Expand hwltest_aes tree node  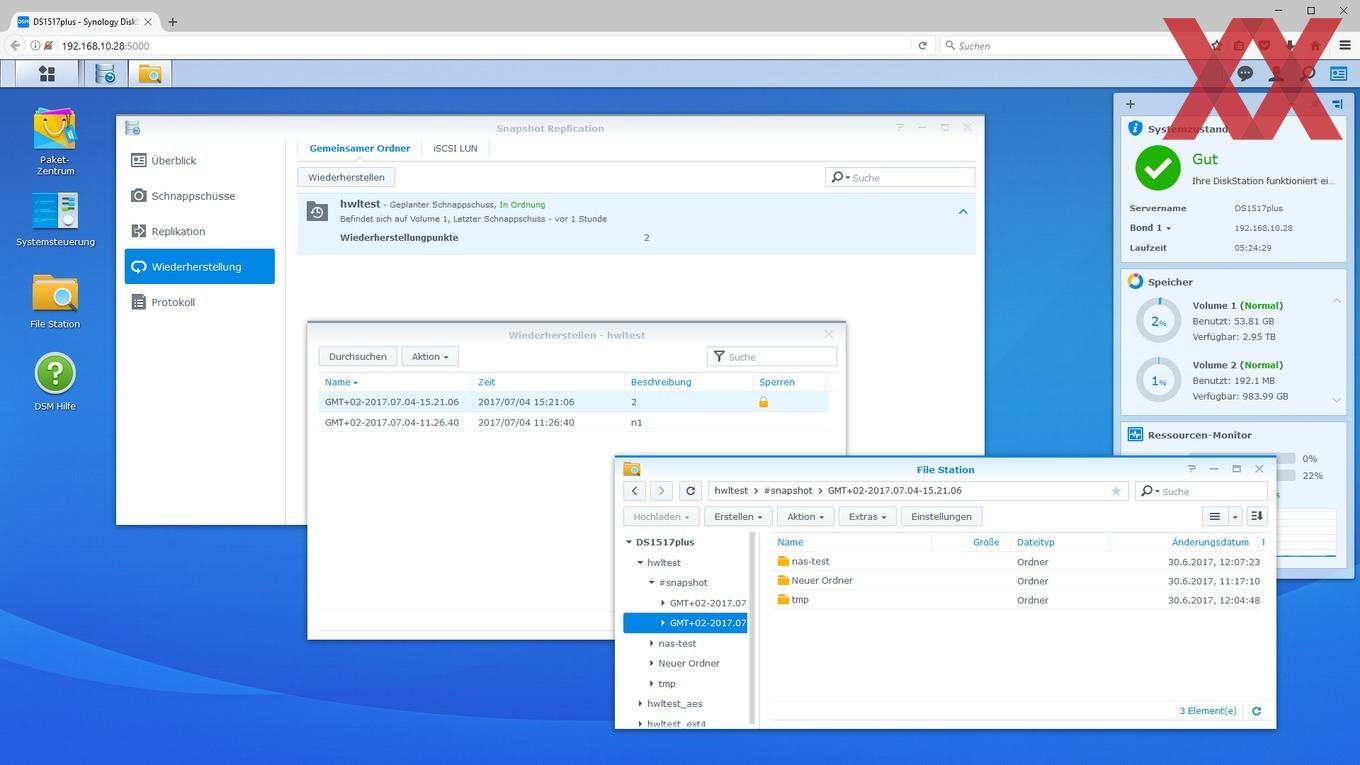pos(640,703)
